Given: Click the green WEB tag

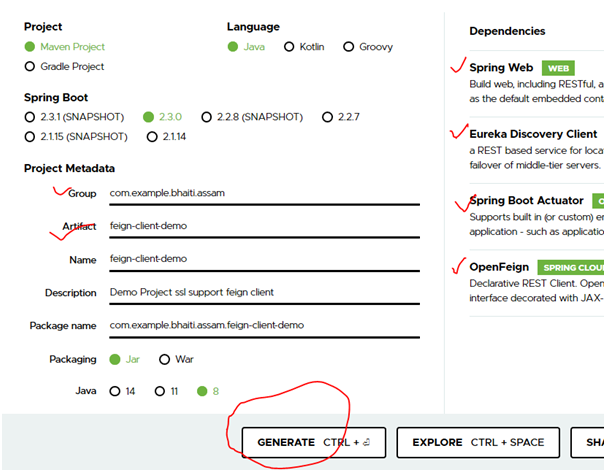Looking at the screenshot, I should 558,68.
